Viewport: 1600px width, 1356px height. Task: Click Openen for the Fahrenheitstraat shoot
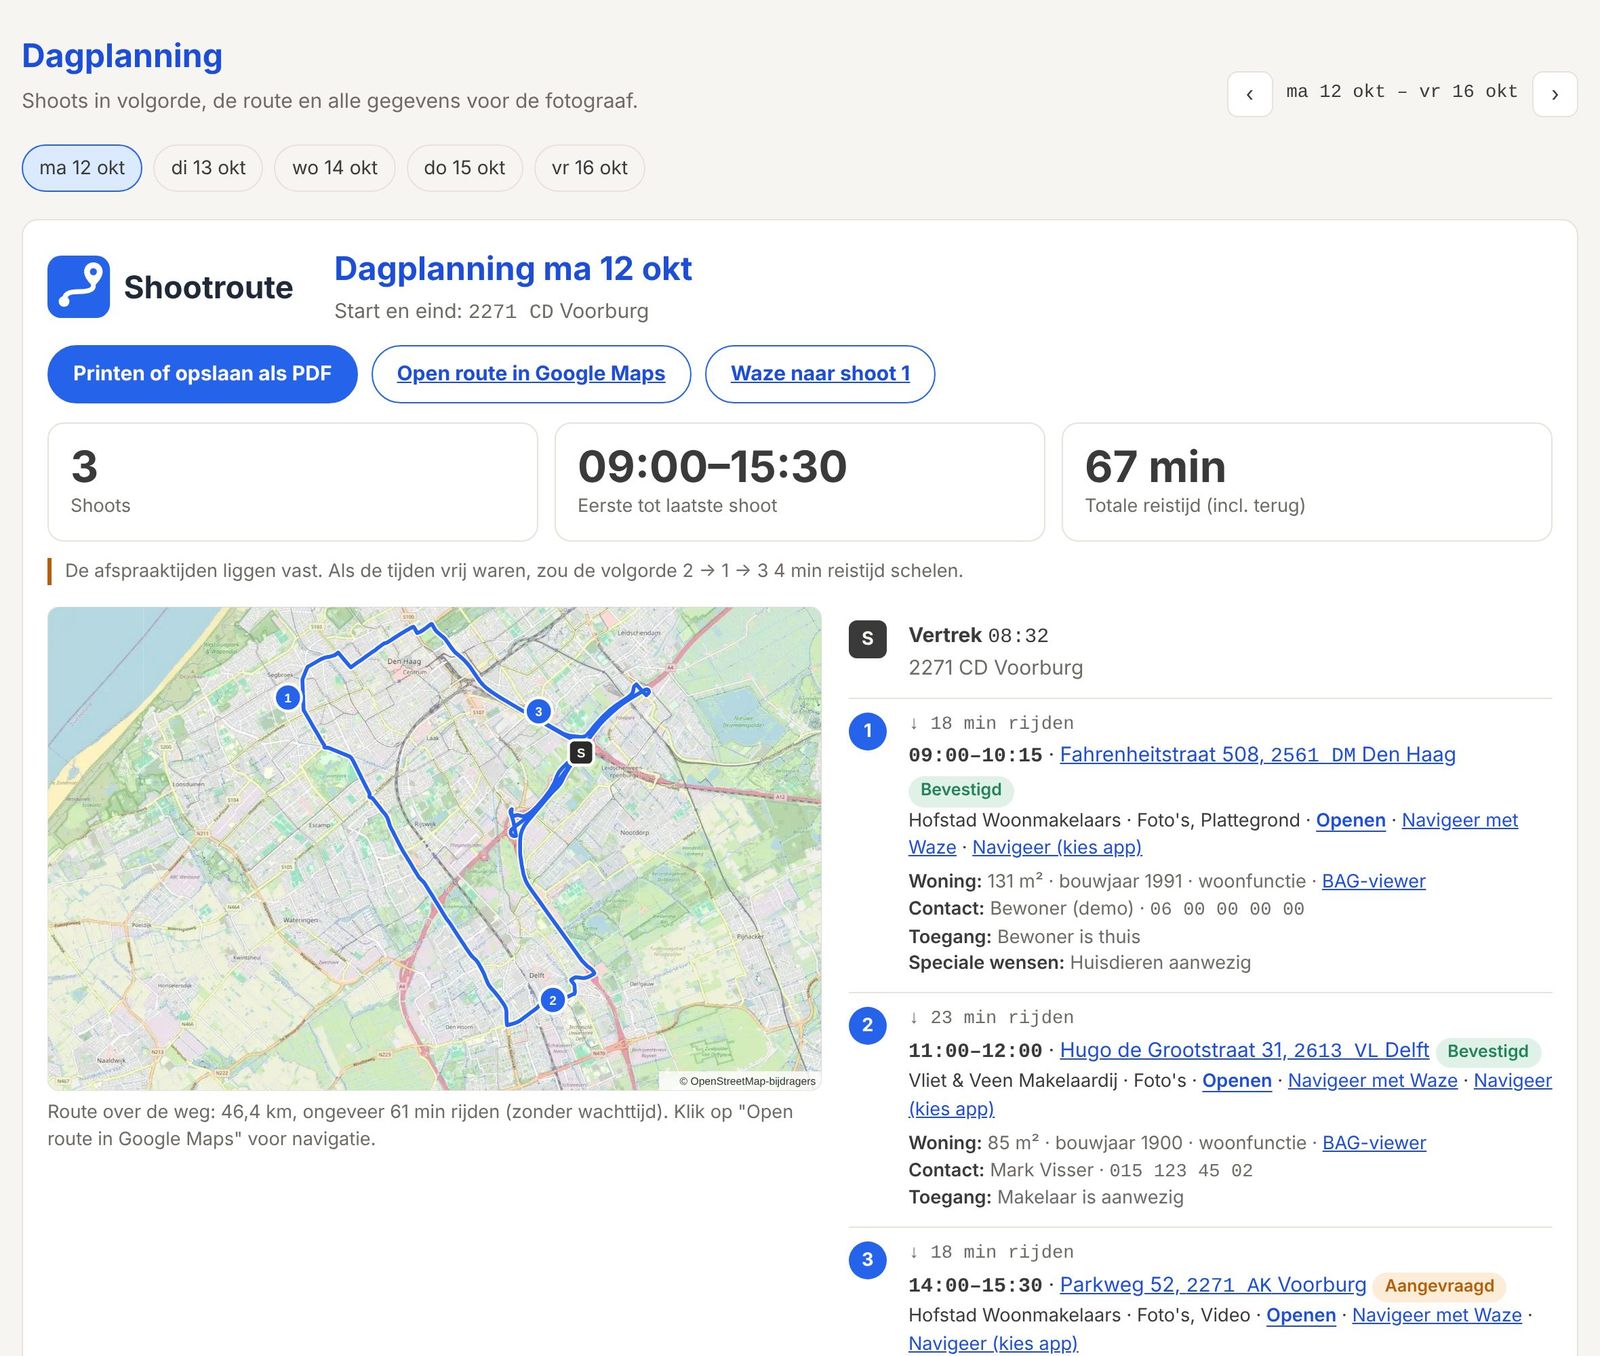point(1351,820)
